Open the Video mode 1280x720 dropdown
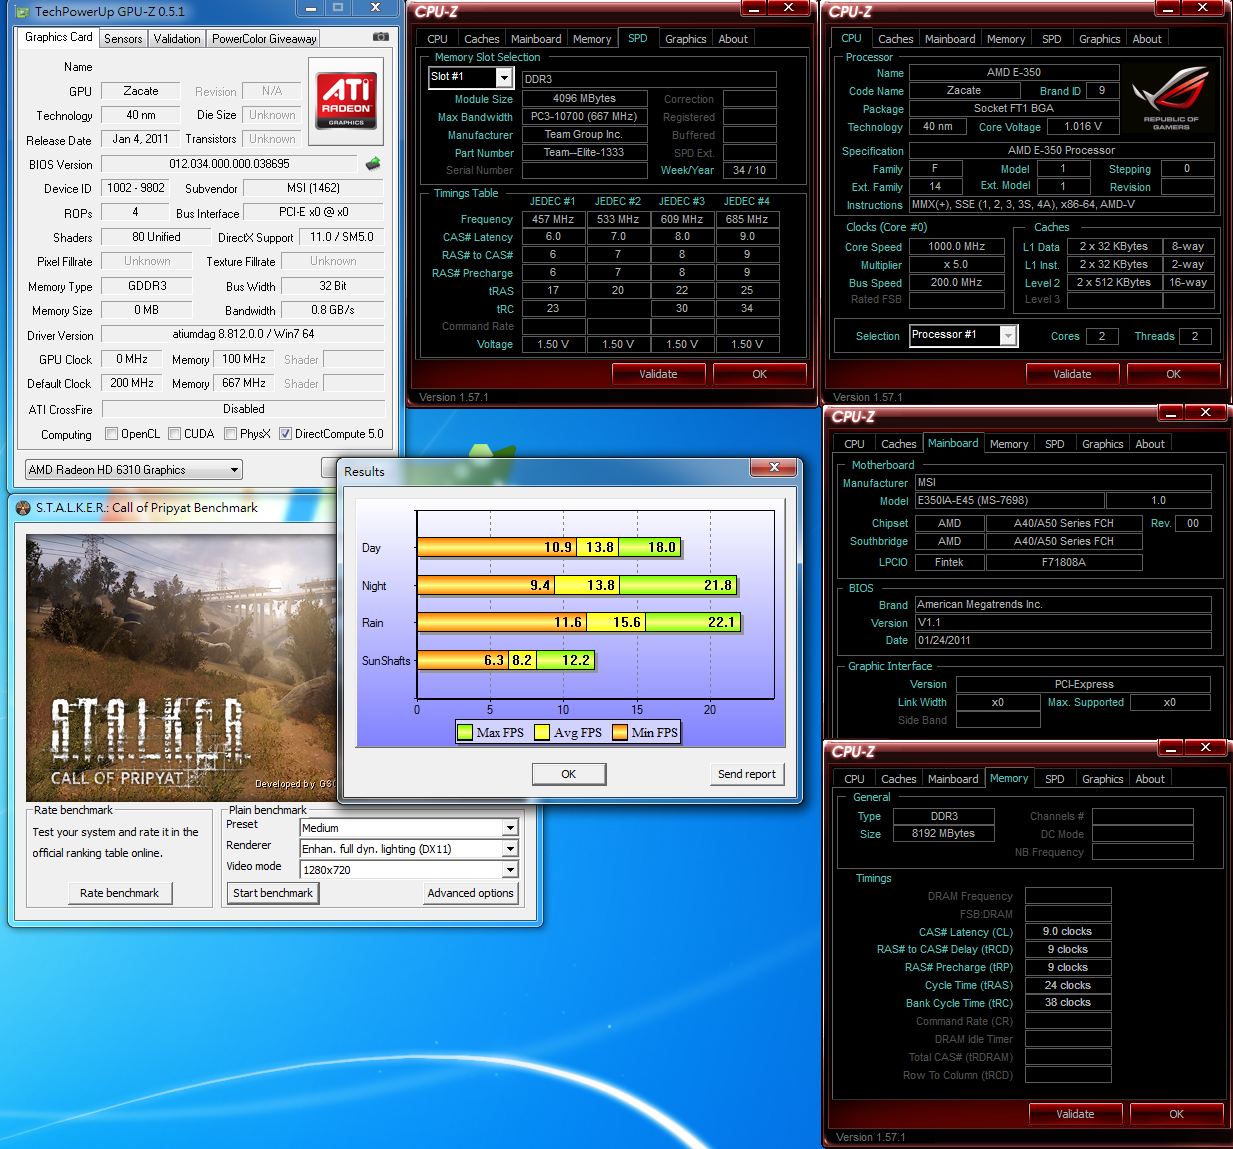The height and width of the screenshot is (1149, 1233). (409, 870)
